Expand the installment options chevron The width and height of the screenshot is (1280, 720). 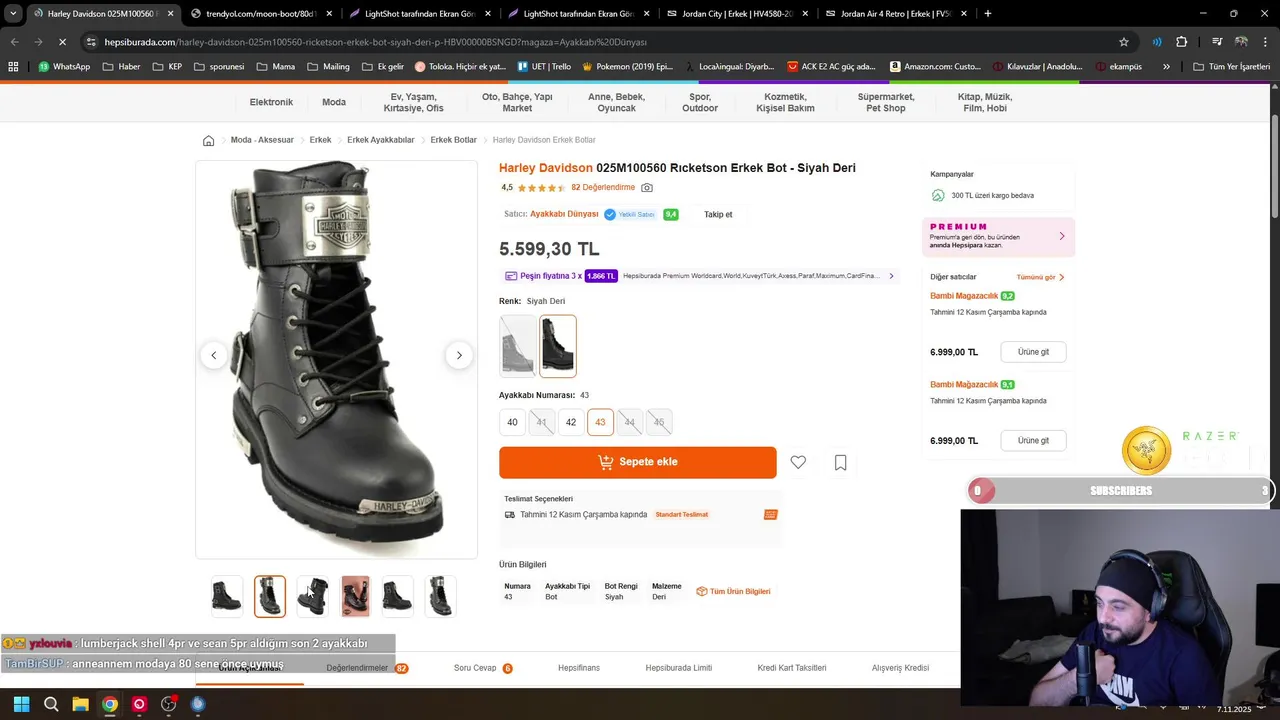click(x=892, y=276)
